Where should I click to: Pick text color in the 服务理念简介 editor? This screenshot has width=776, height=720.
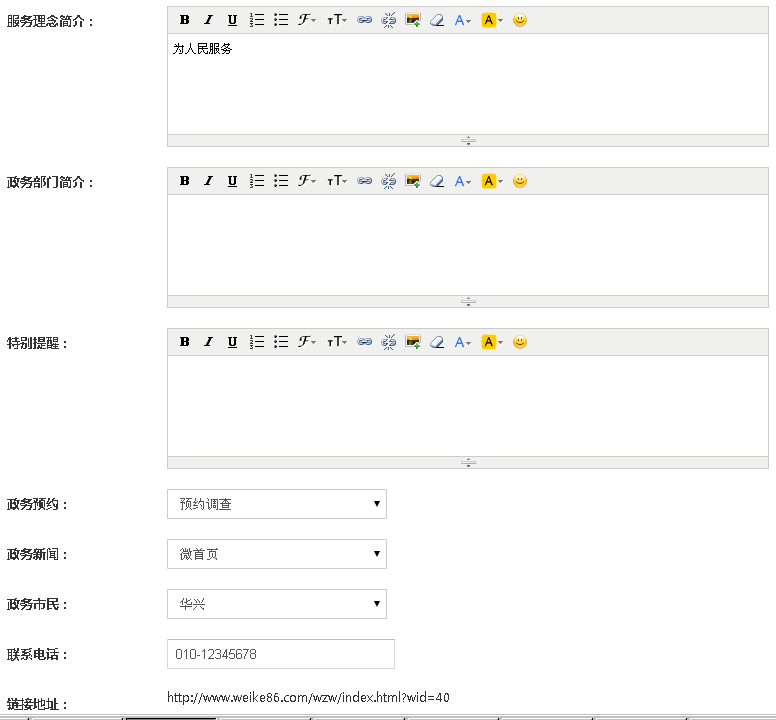462,20
